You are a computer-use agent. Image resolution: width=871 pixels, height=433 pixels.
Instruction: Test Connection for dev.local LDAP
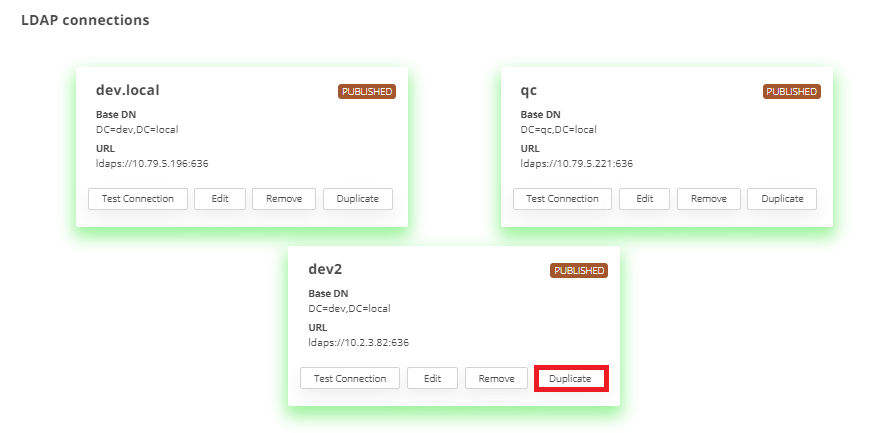click(x=138, y=198)
